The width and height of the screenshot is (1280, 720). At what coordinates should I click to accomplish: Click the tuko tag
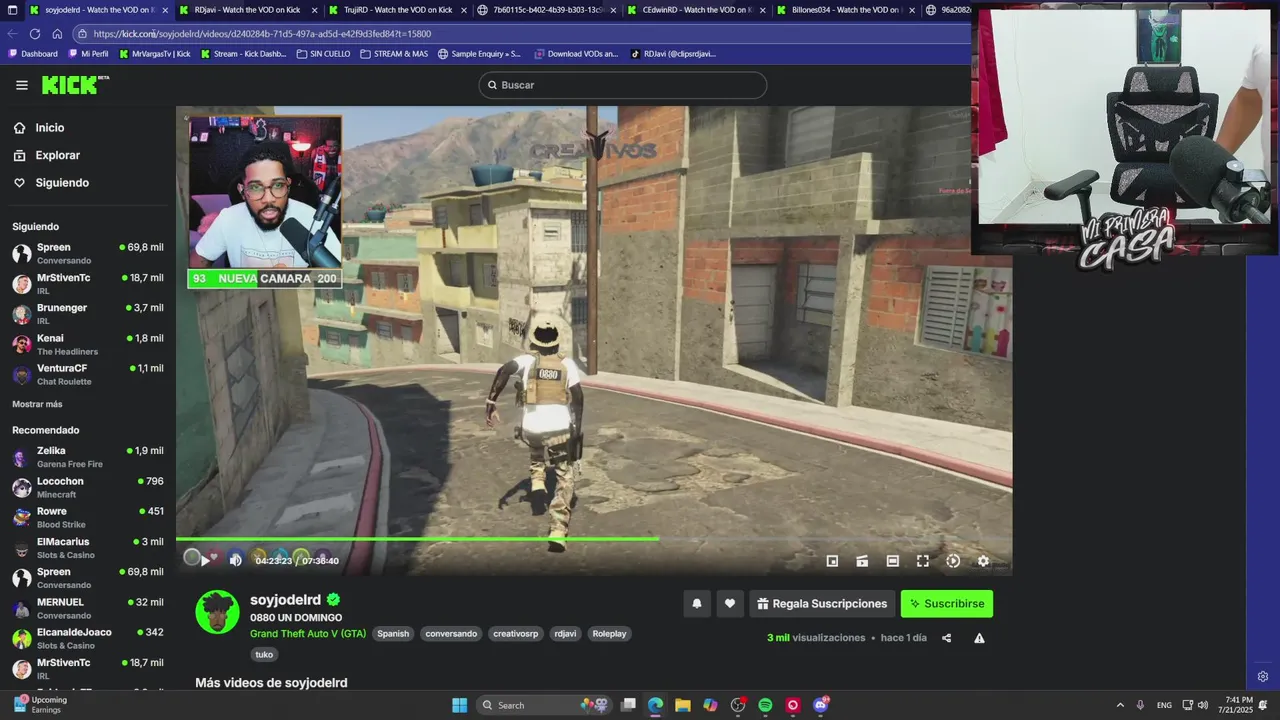[264, 655]
